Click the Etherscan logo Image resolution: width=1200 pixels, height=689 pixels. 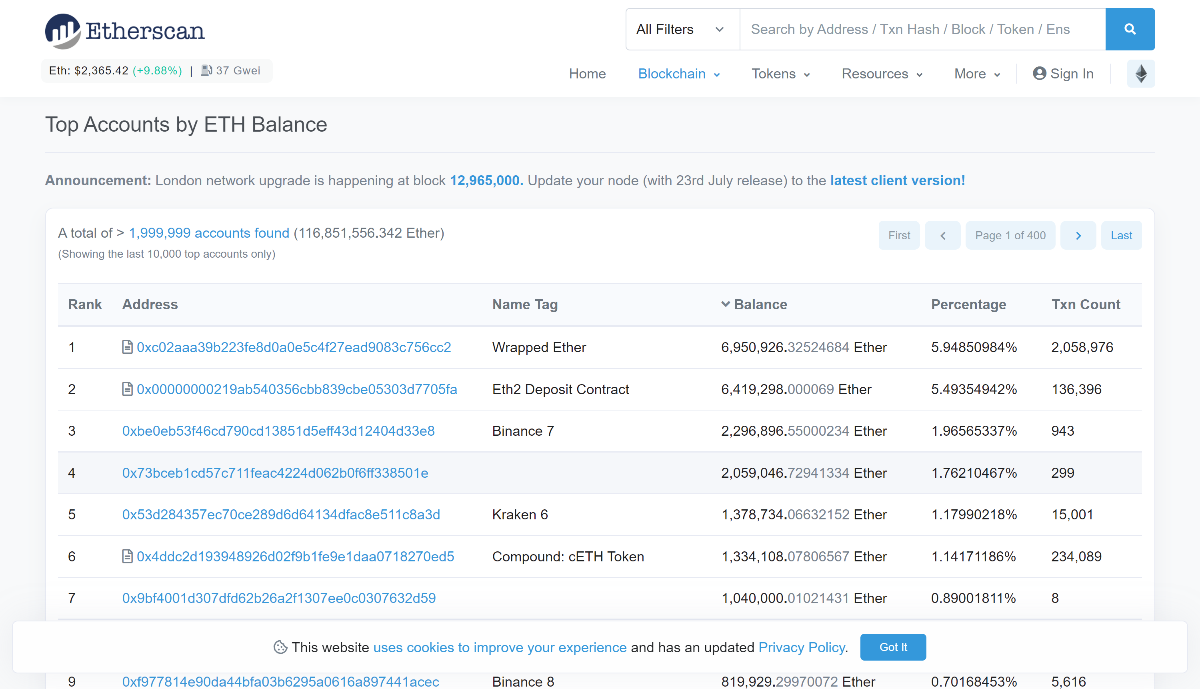[x=125, y=31]
